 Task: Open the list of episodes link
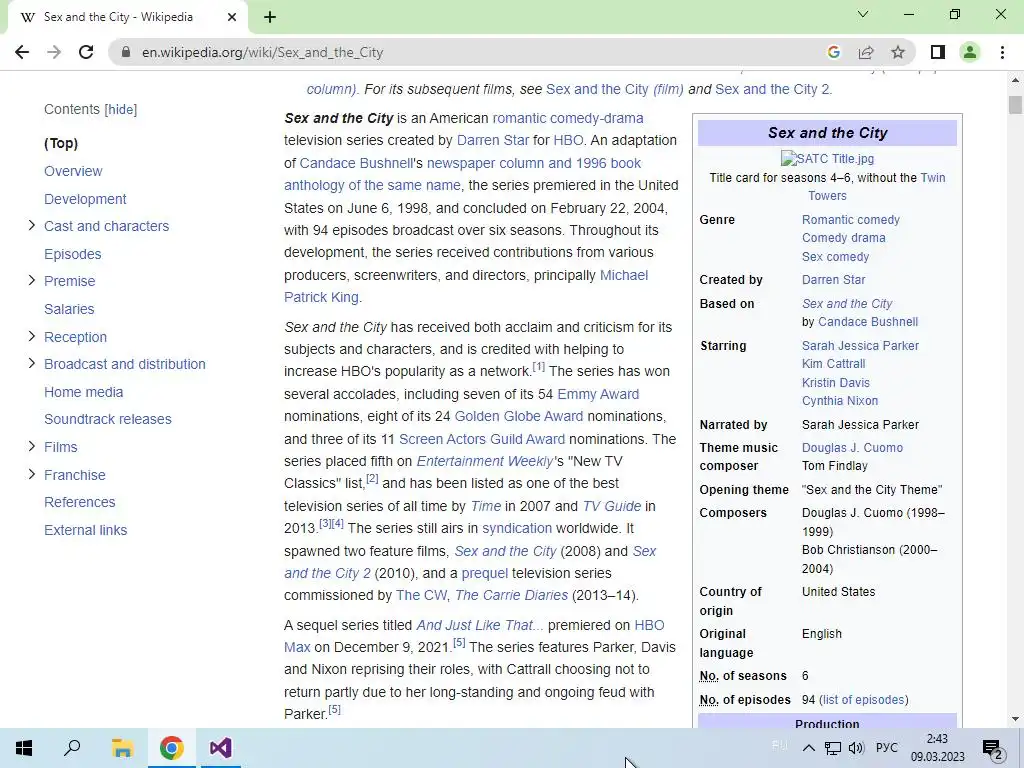863,700
